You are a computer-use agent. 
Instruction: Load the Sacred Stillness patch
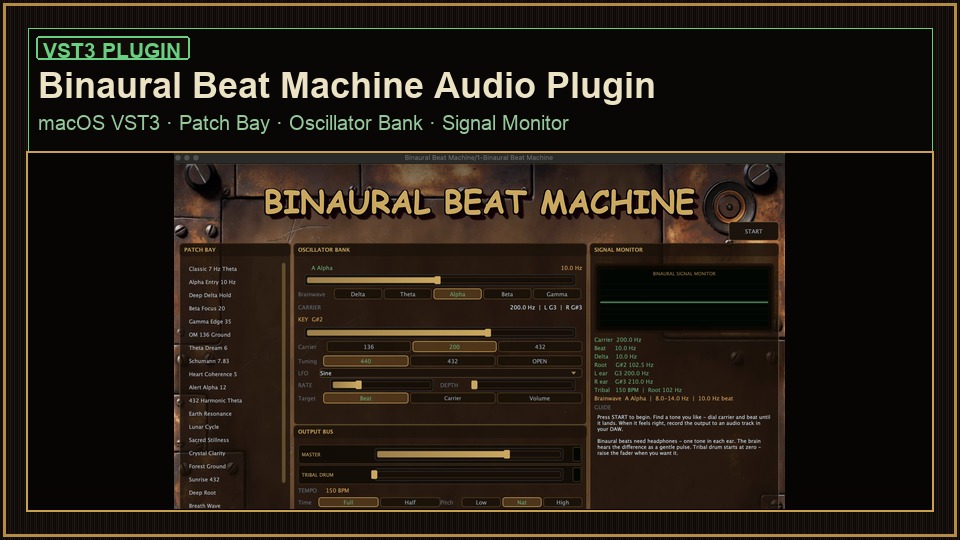209,440
